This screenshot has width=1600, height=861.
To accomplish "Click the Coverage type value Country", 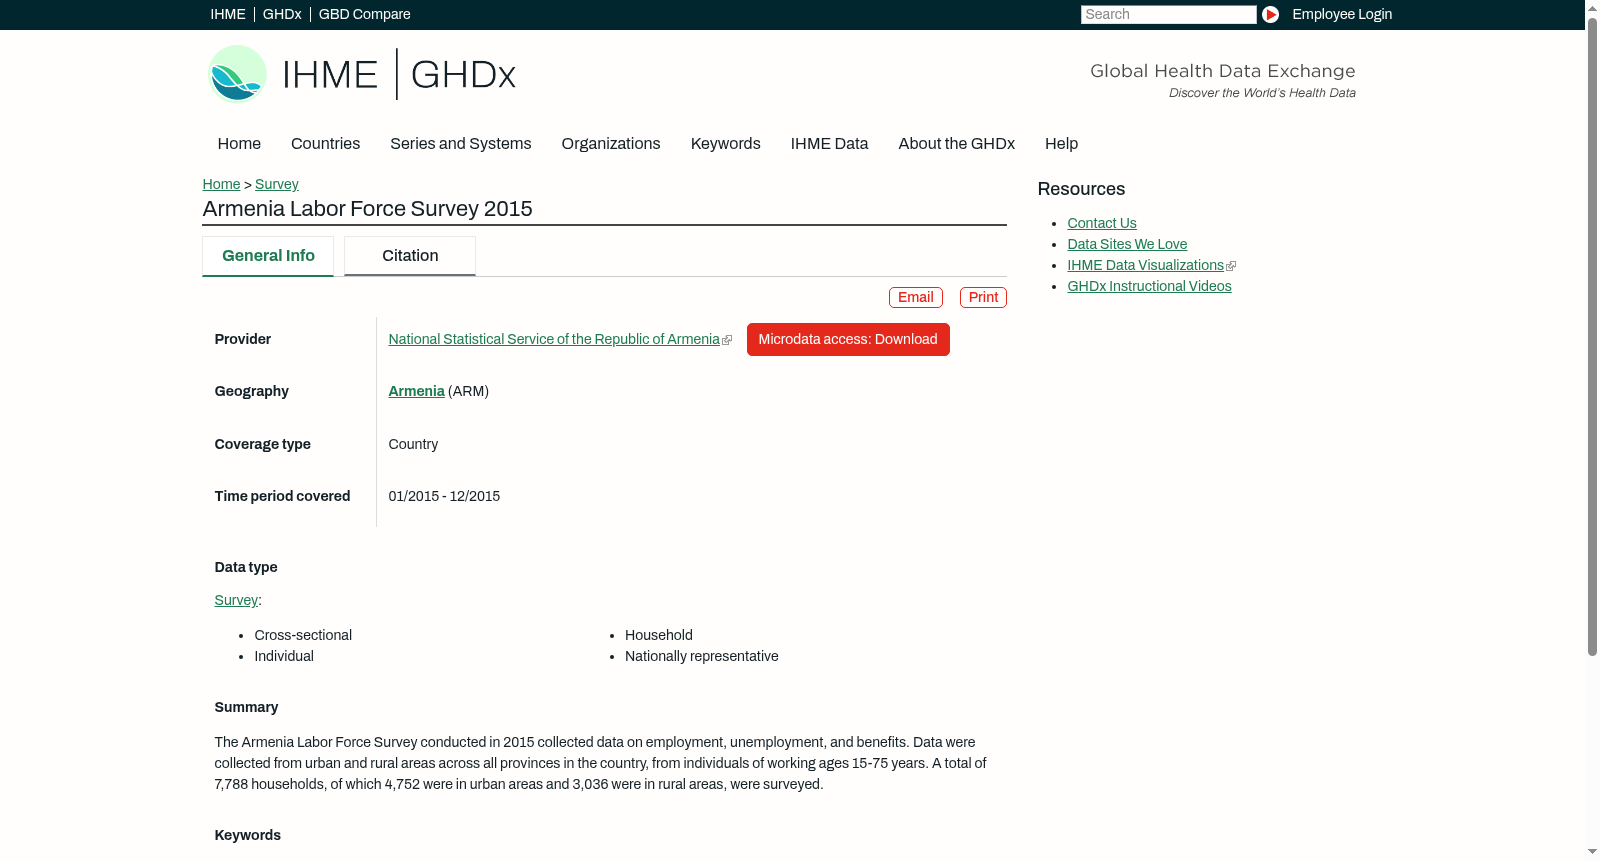I will pyautogui.click(x=413, y=444).
